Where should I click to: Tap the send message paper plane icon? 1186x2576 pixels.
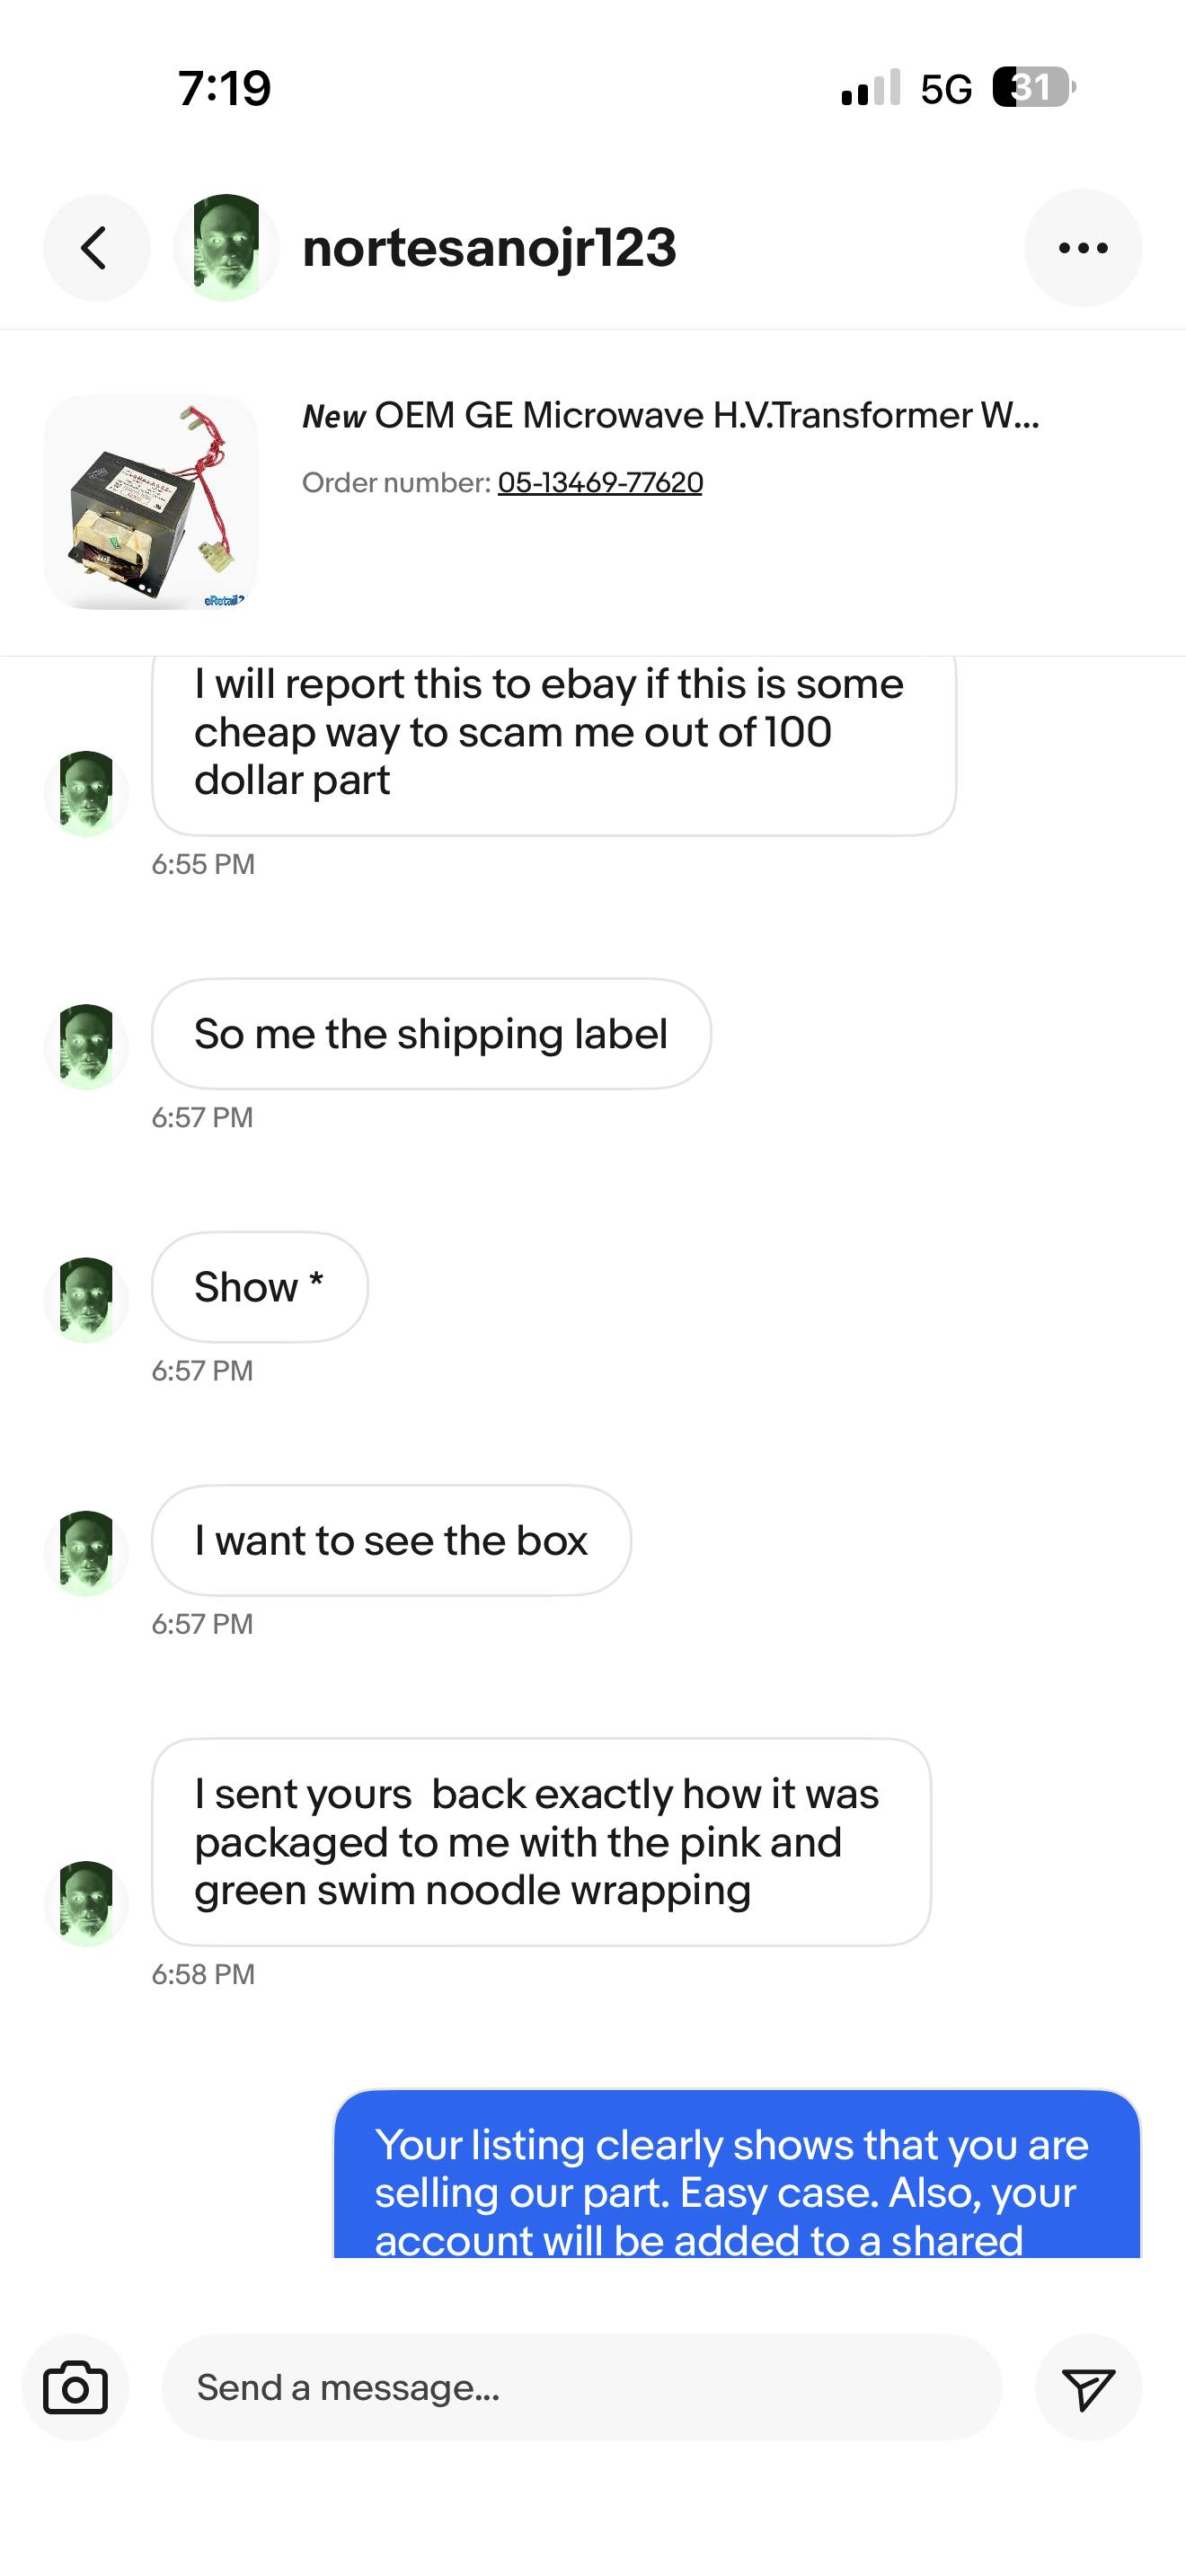click(x=1087, y=2387)
